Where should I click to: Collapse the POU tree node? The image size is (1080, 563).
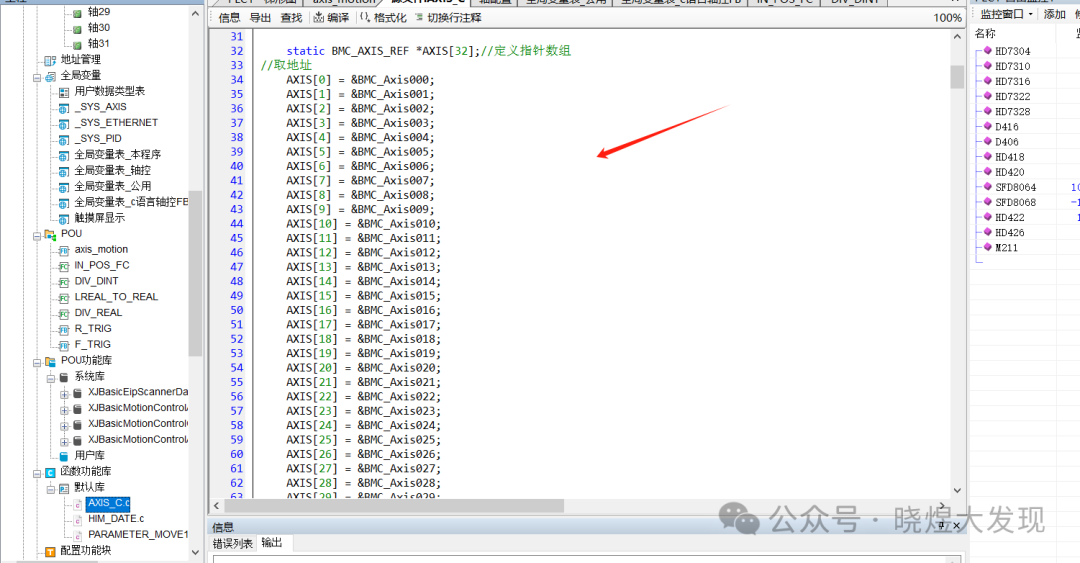(37, 236)
